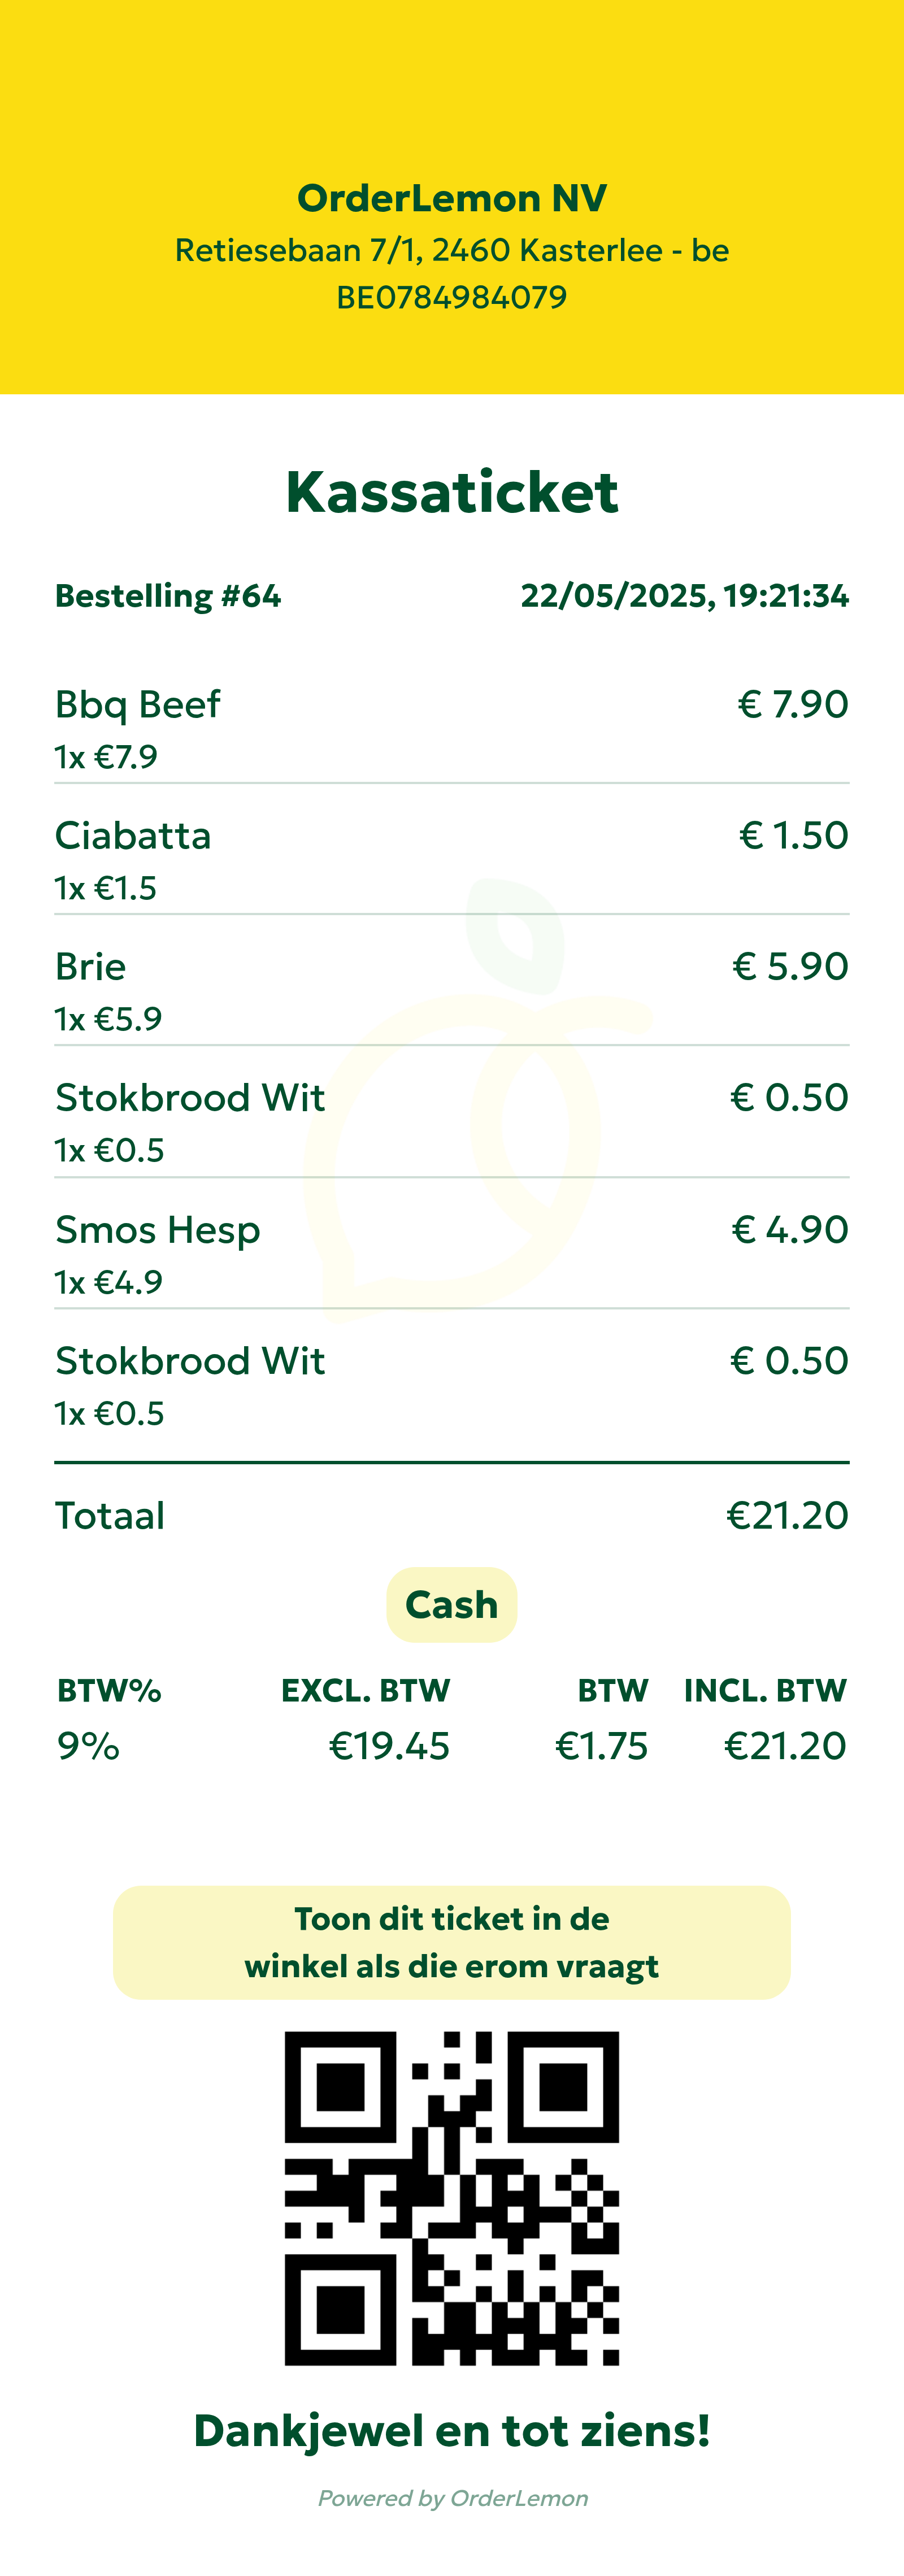Select the VAT number BE0784984079

click(x=452, y=297)
